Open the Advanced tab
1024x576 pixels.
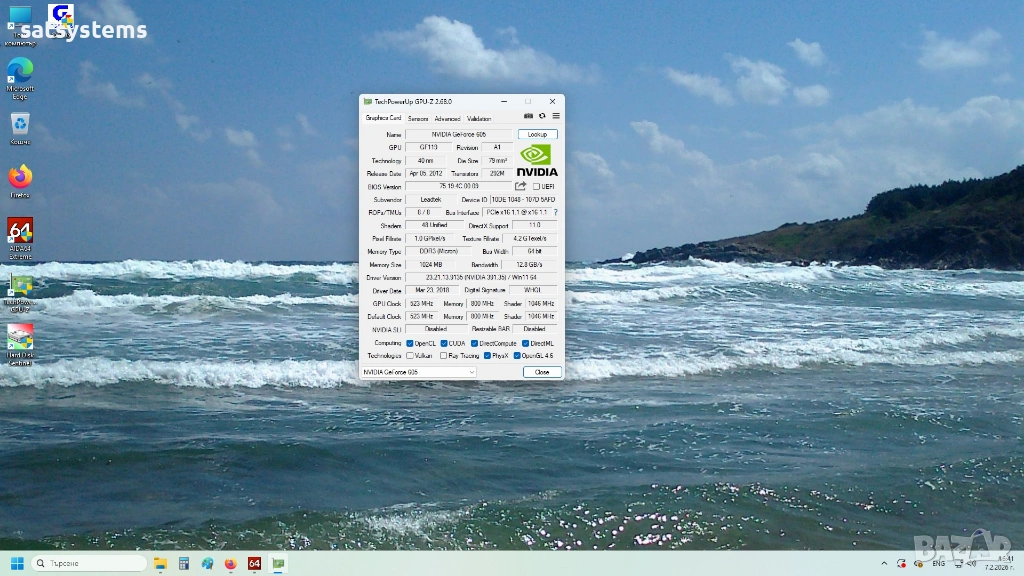click(447, 118)
